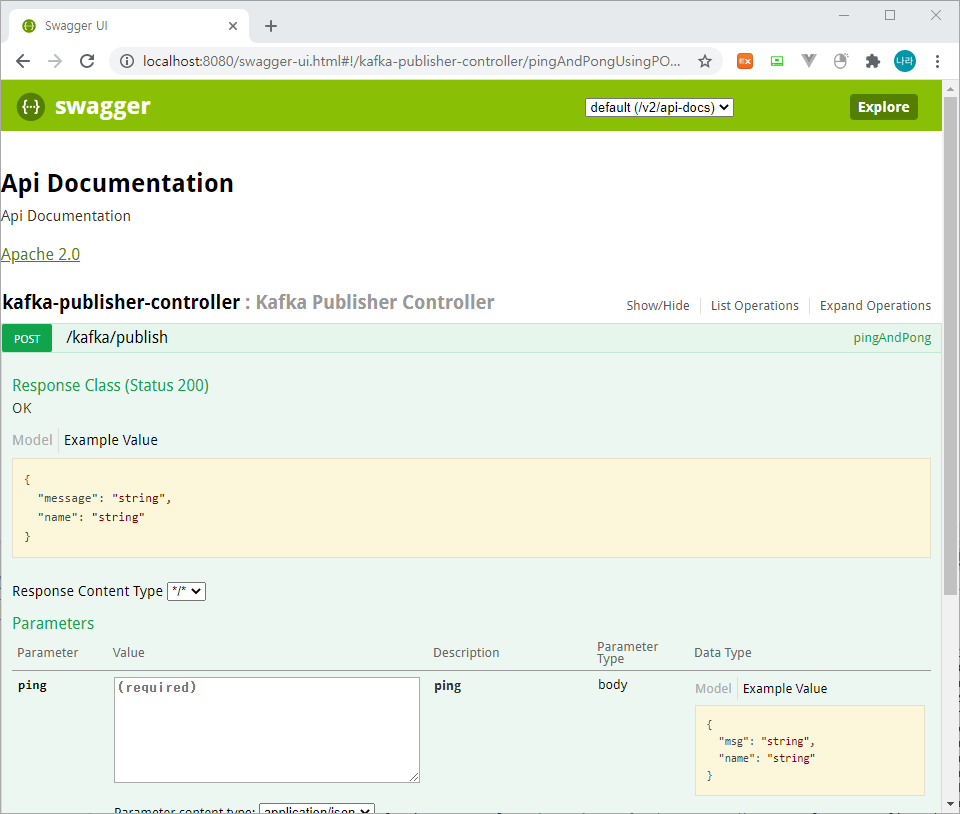Click the response example JSON box
This screenshot has width=960, height=814.
click(471, 508)
